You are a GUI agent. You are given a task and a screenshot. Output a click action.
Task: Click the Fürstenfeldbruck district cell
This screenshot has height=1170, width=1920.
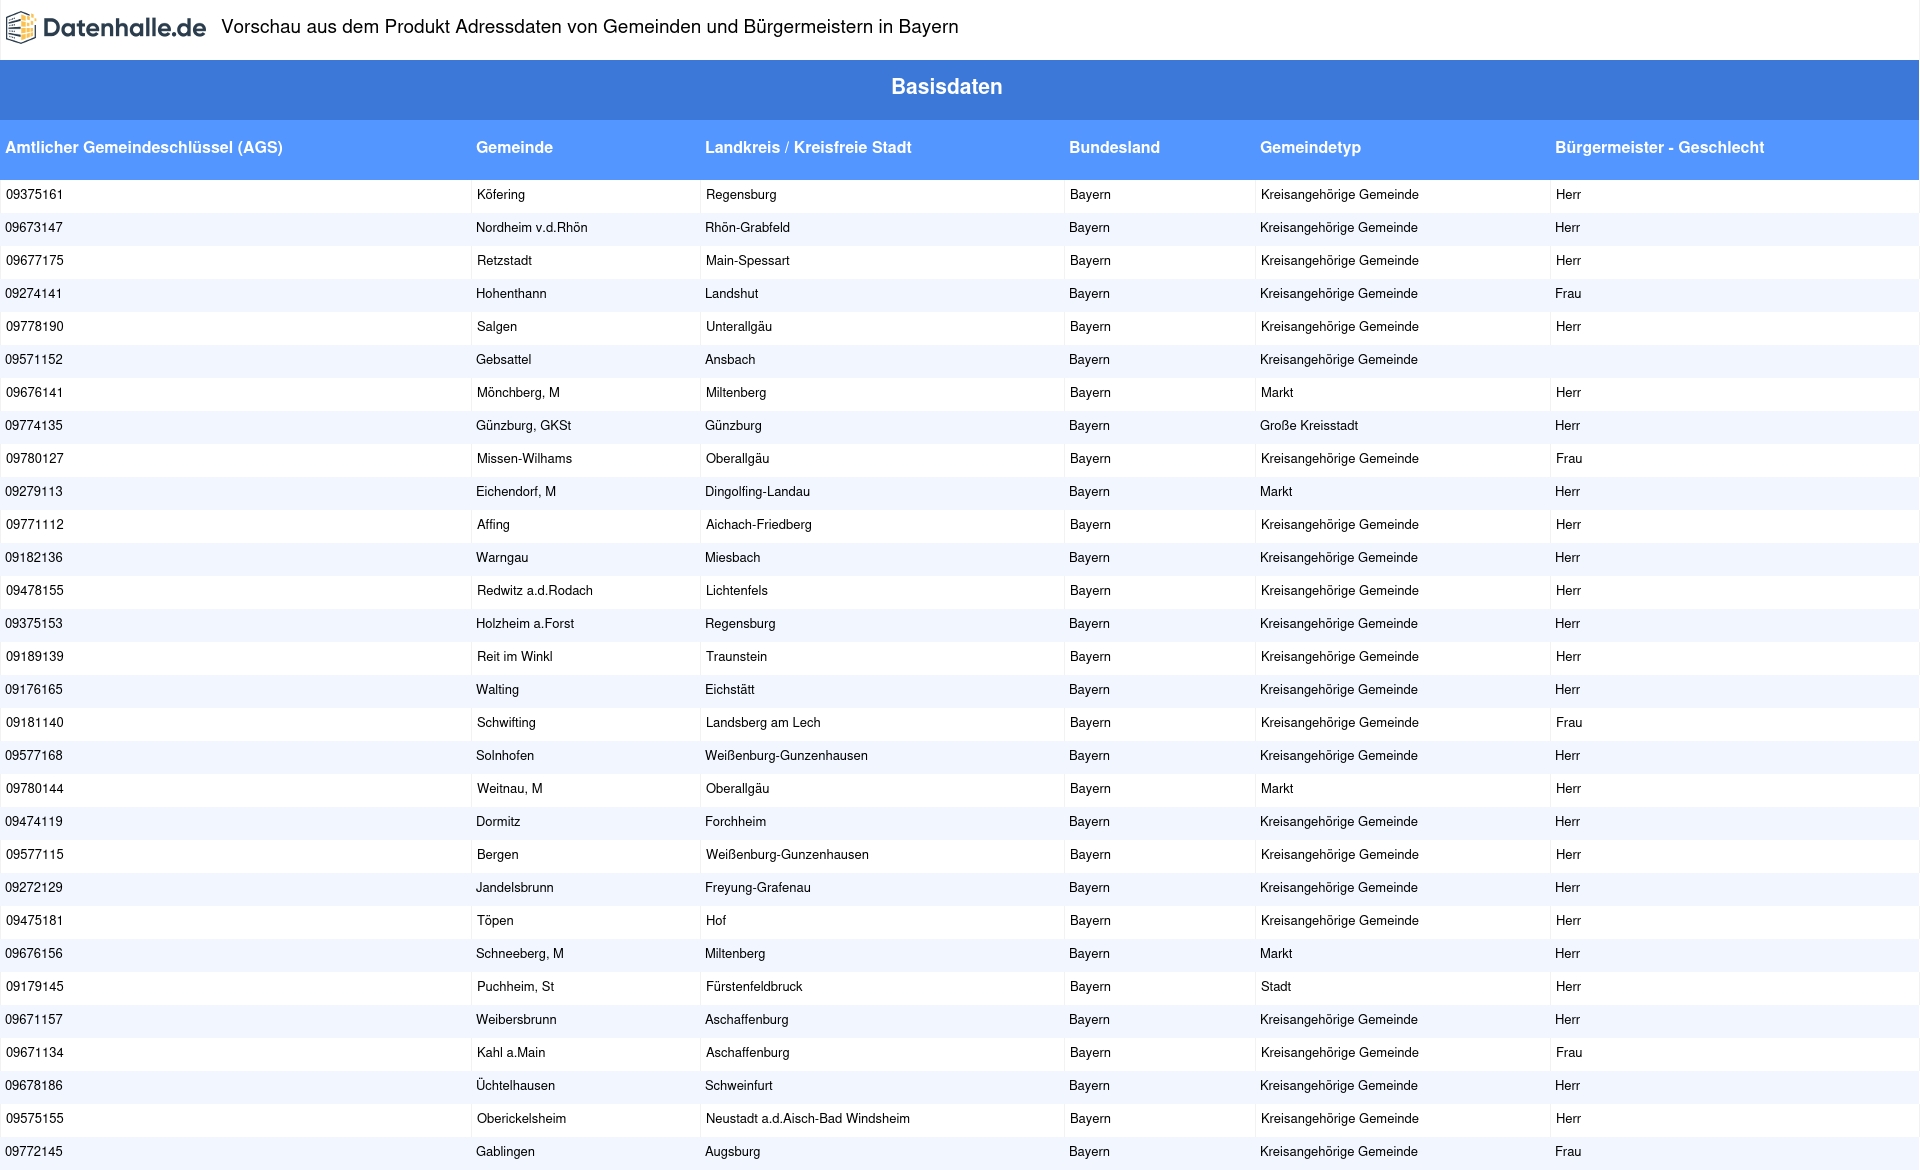754,987
